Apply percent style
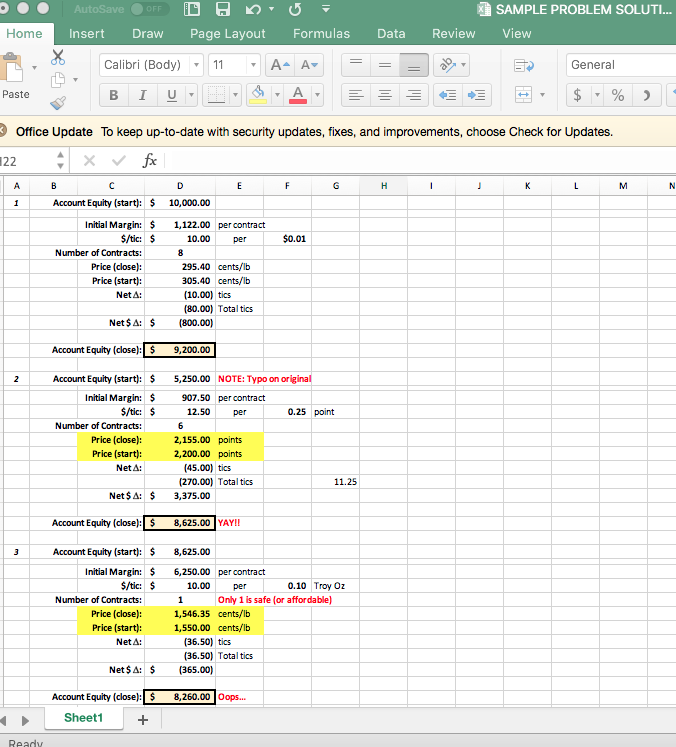This screenshot has height=747, width=676. click(618, 95)
